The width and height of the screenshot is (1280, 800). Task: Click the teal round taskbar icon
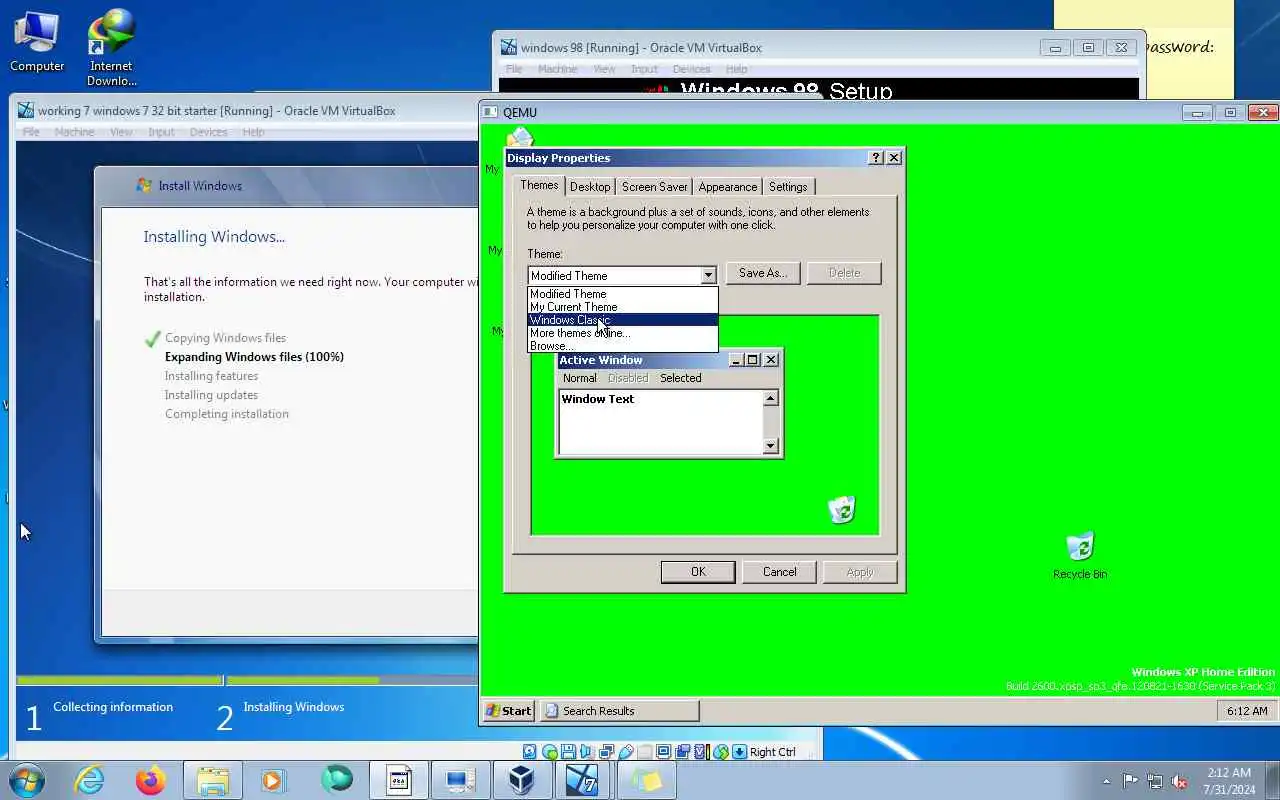[336, 780]
